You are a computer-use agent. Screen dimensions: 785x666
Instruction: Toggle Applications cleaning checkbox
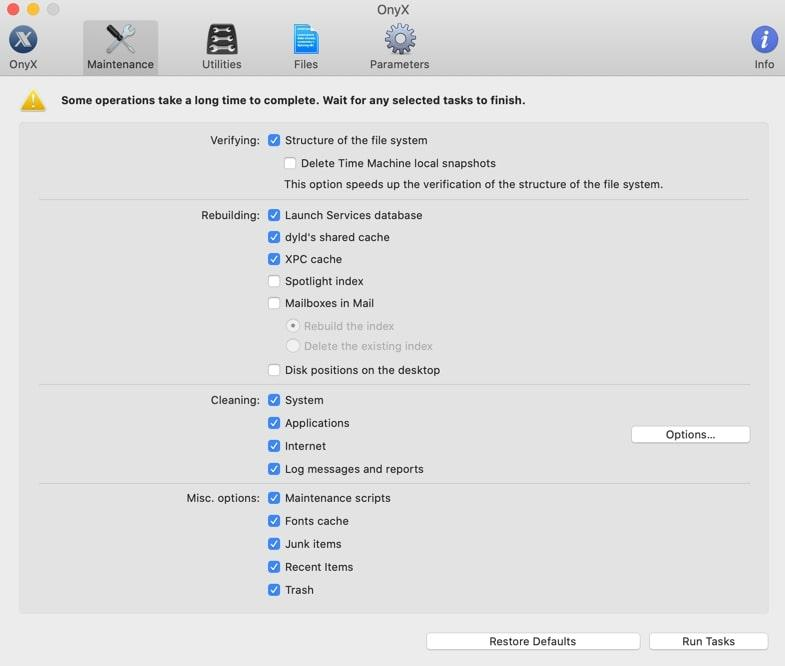pos(274,423)
